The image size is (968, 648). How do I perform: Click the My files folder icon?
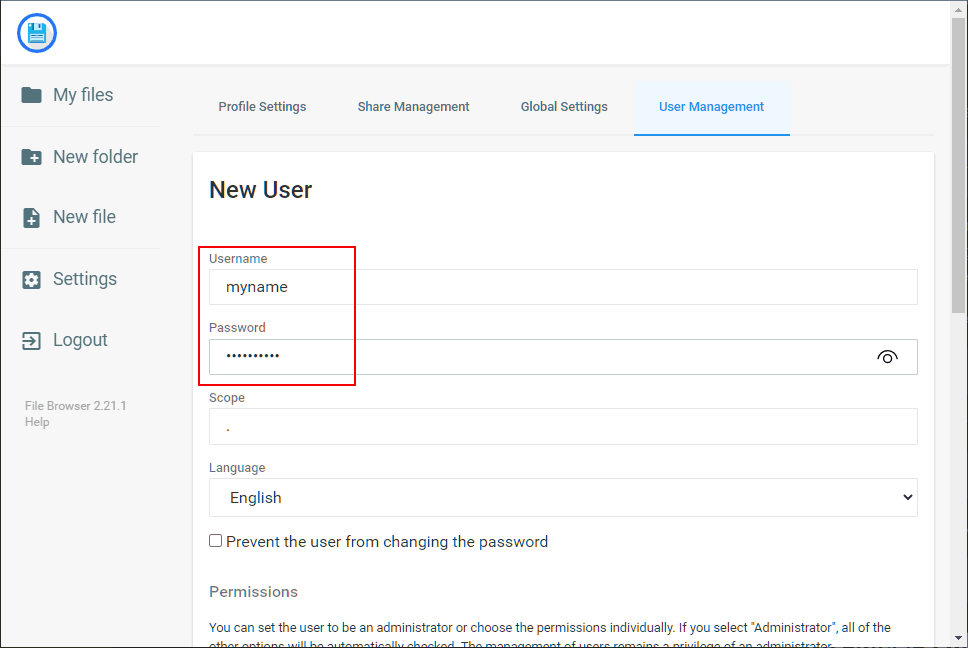click(x=32, y=95)
